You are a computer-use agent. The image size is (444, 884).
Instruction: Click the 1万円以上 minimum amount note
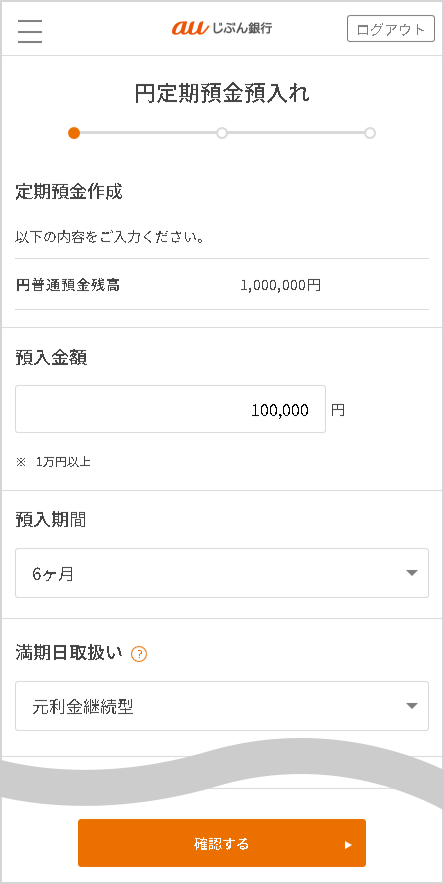63,462
